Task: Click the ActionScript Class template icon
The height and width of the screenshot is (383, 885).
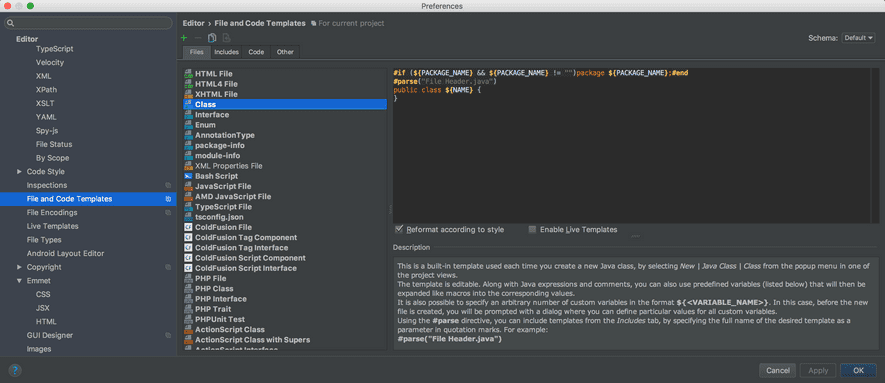Action: coord(189,329)
